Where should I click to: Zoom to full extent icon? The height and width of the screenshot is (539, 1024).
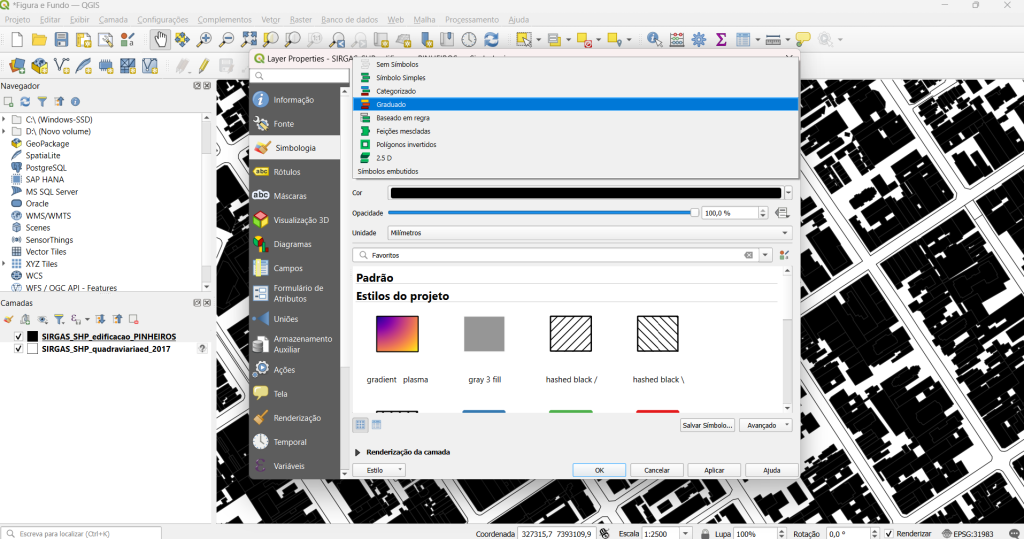[248, 40]
